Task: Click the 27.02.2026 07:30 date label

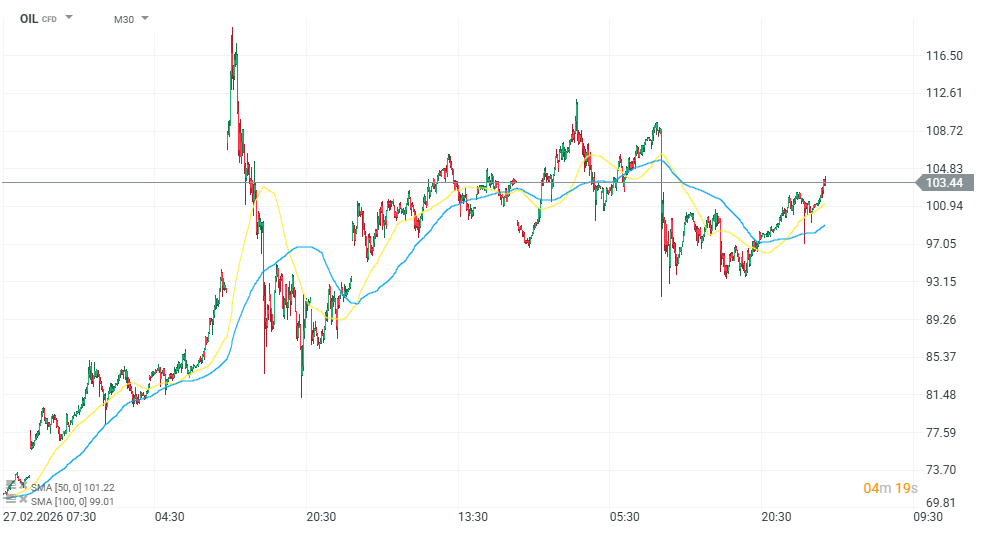Action: [x=49, y=517]
